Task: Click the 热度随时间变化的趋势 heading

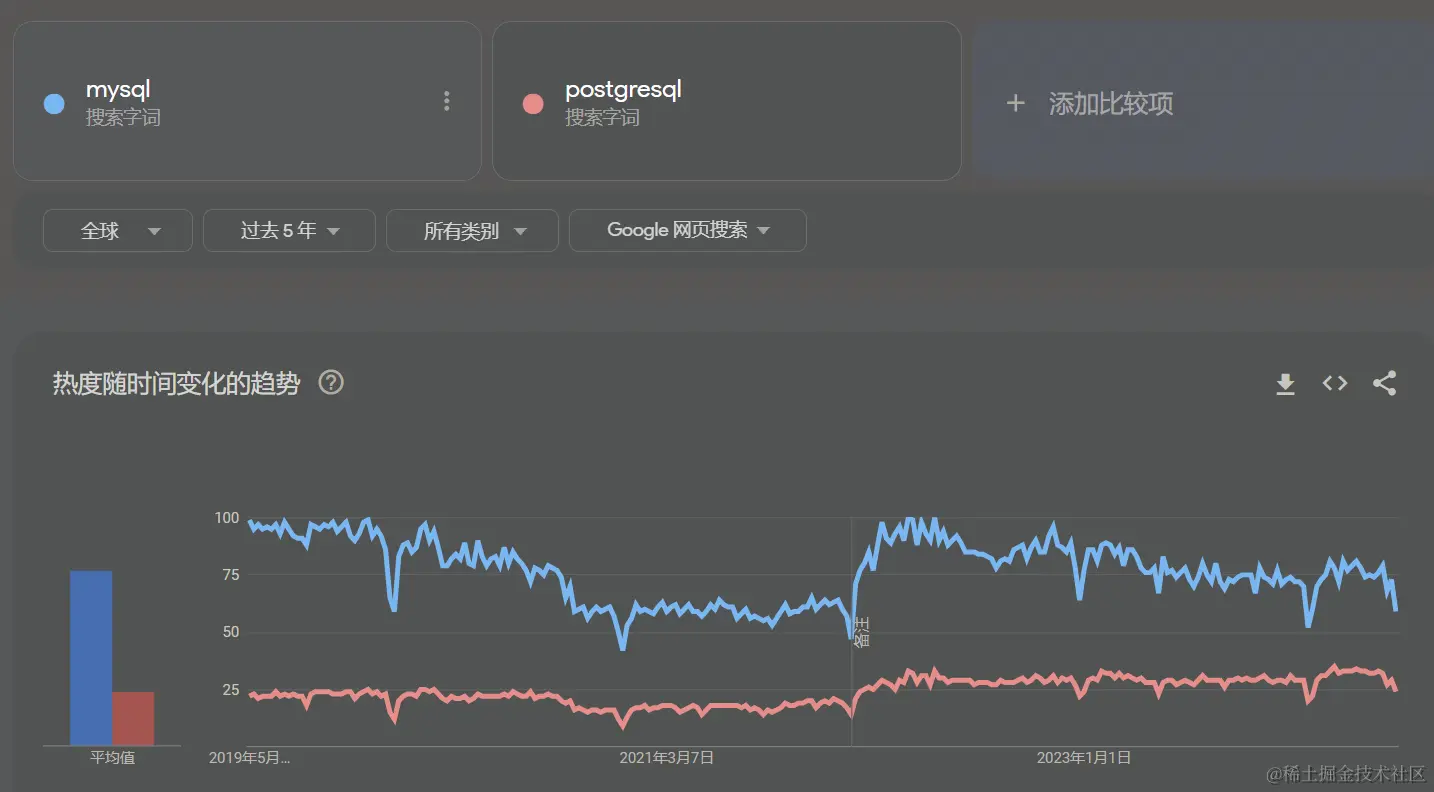Action: tap(176, 384)
